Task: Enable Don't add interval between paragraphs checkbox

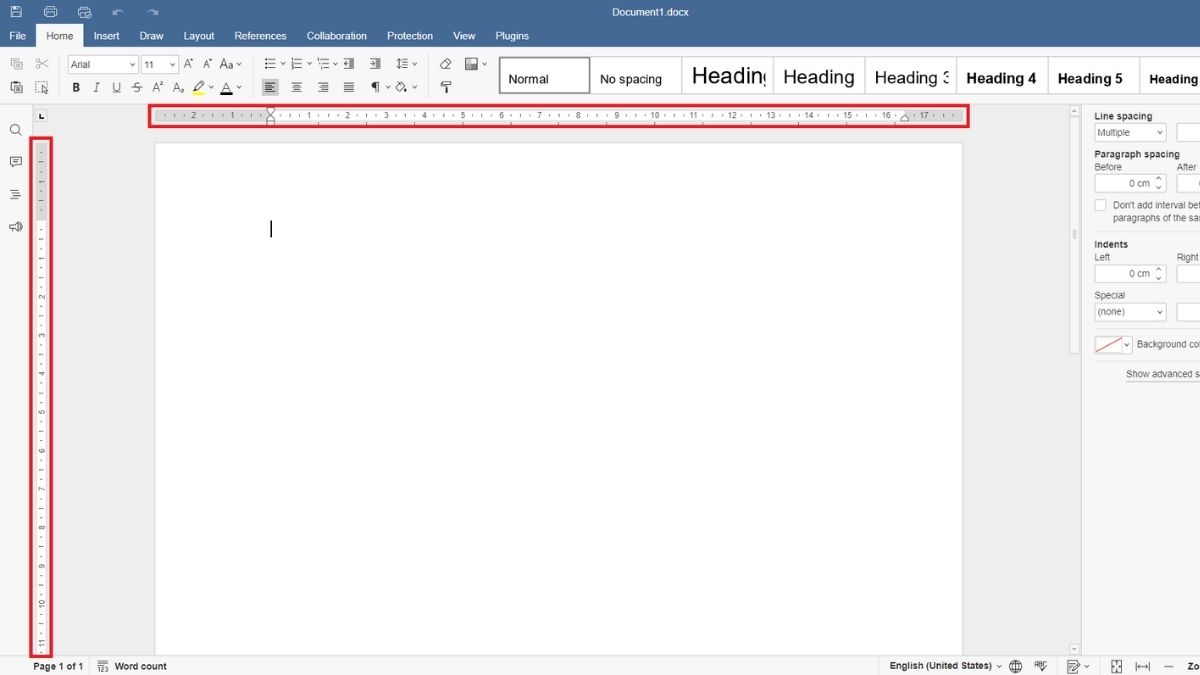Action: click(x=1101, y=205)
